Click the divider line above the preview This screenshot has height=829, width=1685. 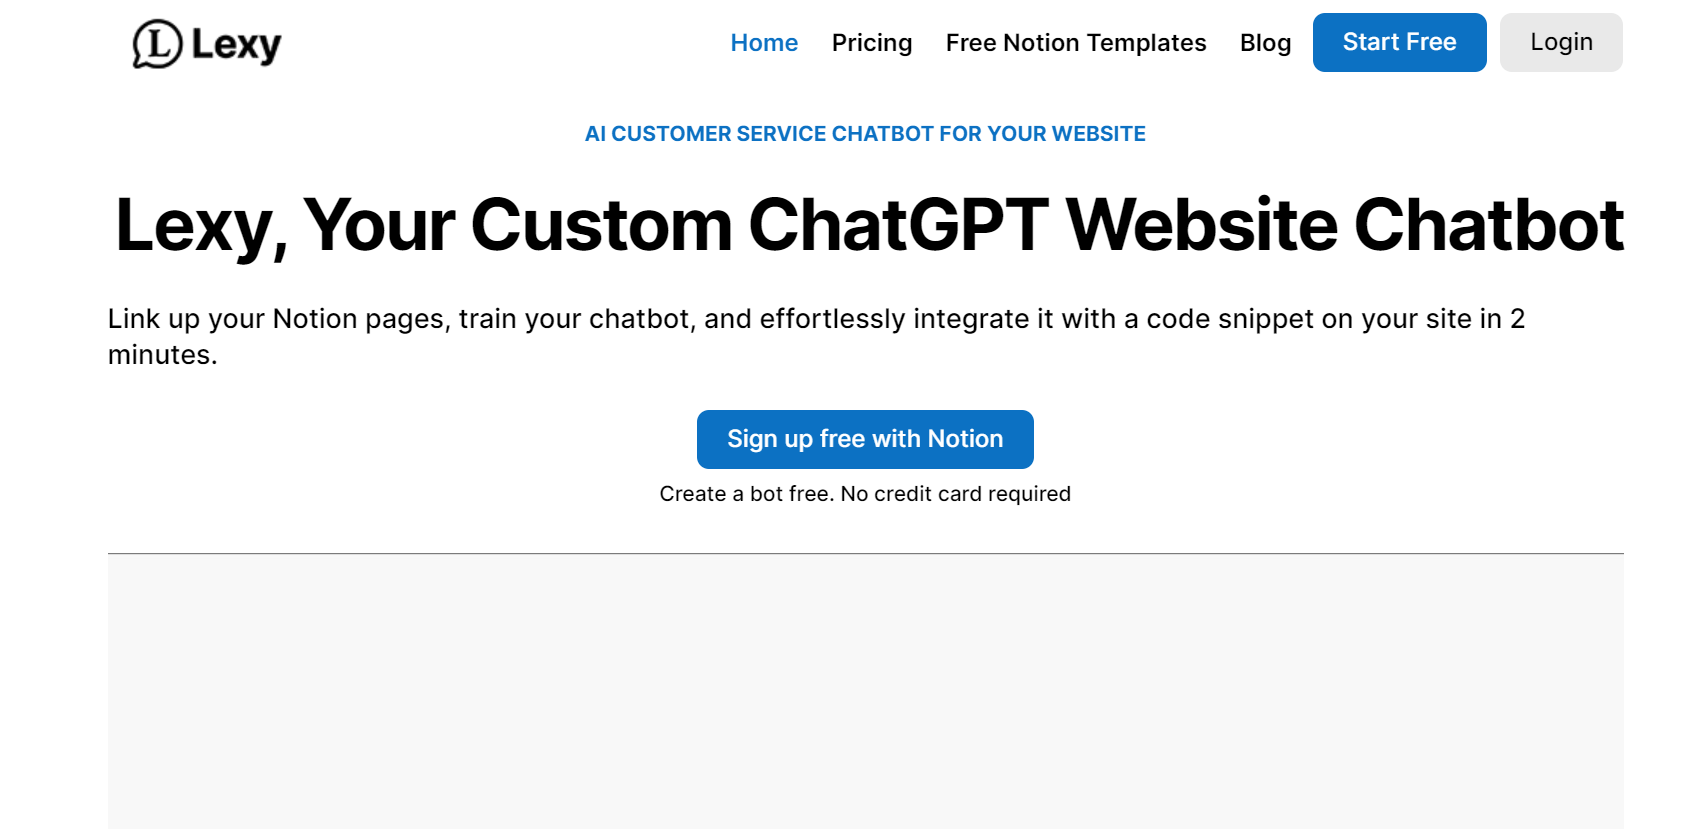(x=866, y=551)
